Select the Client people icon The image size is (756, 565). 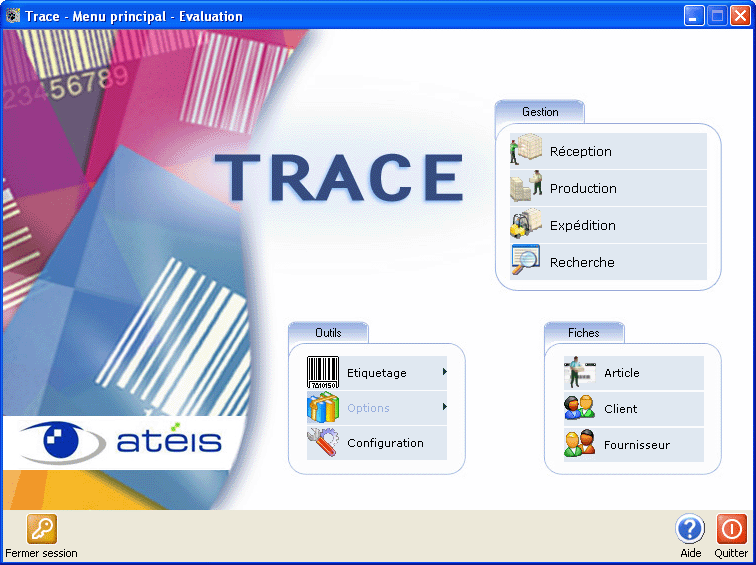point(580,408)
